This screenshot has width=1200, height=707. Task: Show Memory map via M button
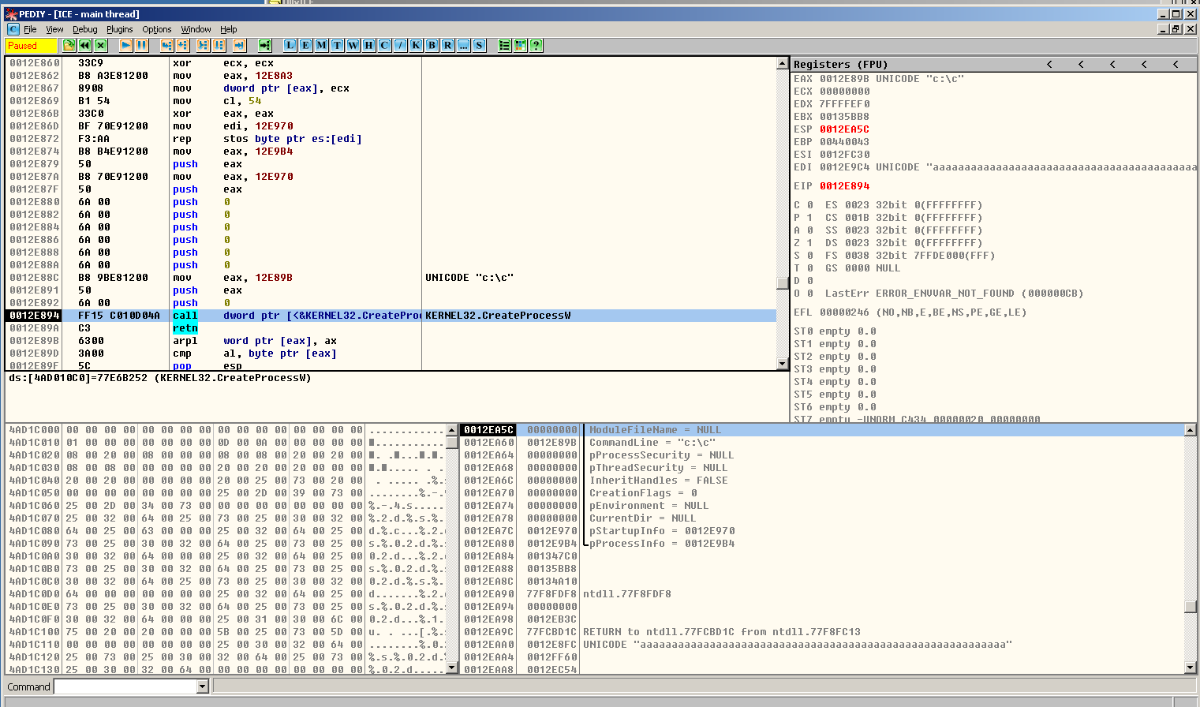(x=322, y=46)
